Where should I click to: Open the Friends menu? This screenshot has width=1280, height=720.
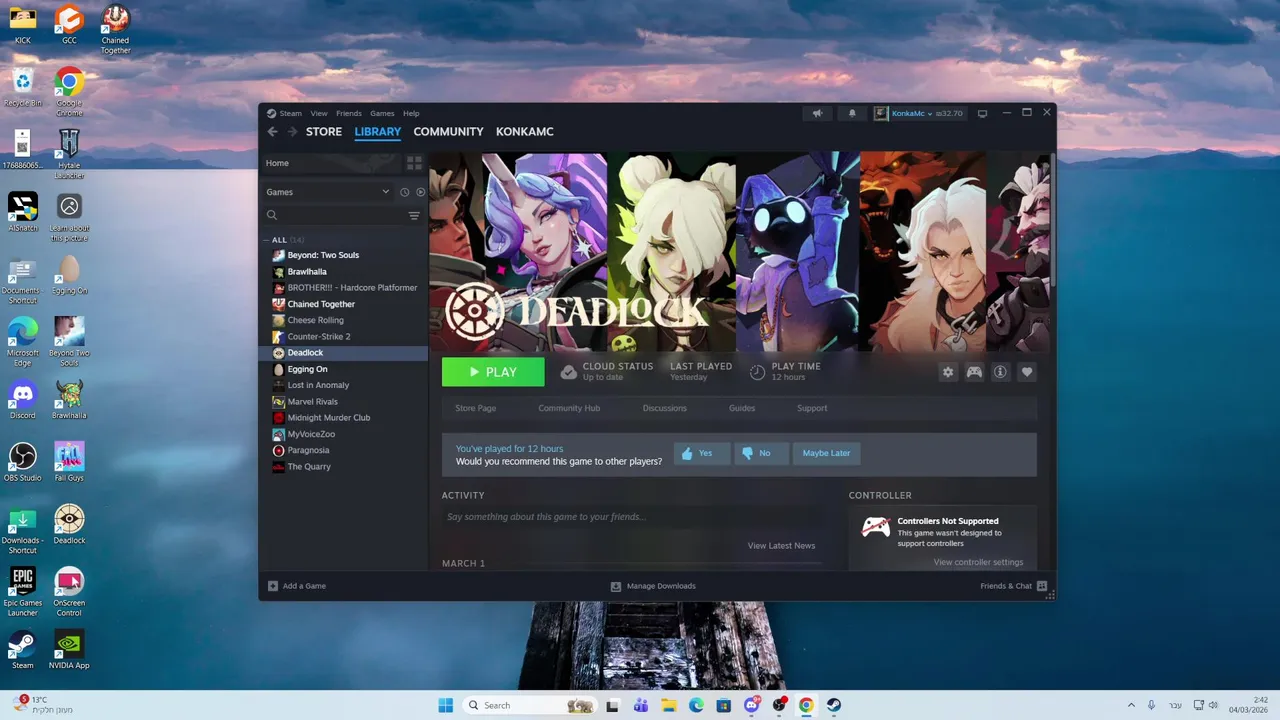click(349, 113)
